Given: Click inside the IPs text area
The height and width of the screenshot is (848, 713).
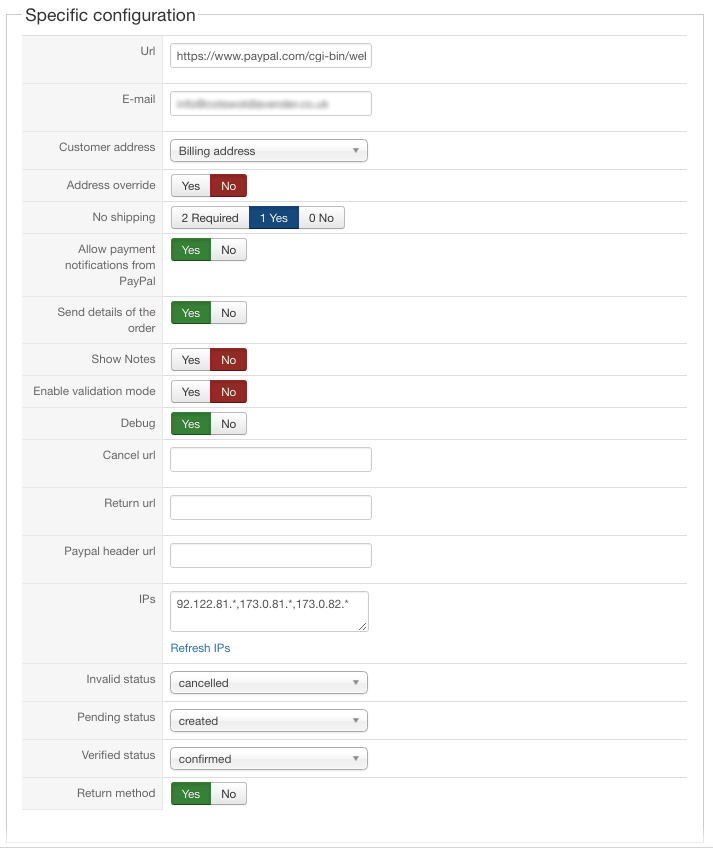Looking at the screenshot, I should pos(269,611).
